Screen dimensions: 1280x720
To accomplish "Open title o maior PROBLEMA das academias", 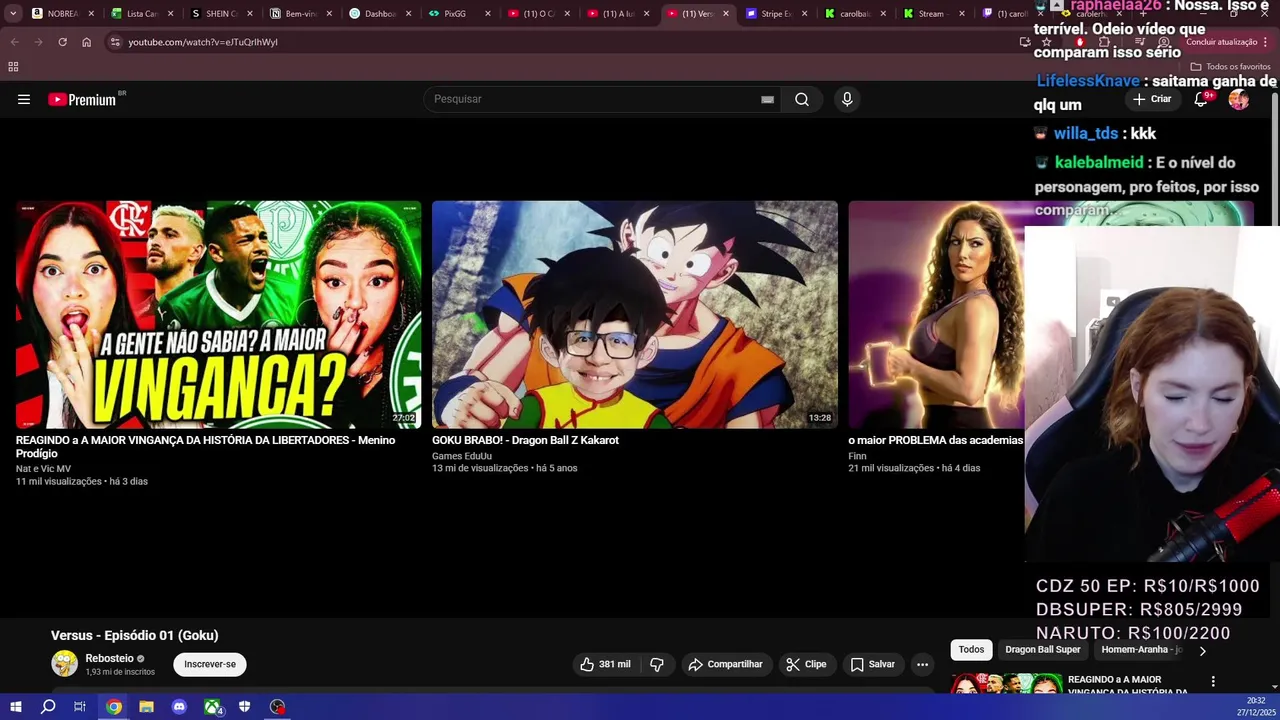I will pos(935,440).
